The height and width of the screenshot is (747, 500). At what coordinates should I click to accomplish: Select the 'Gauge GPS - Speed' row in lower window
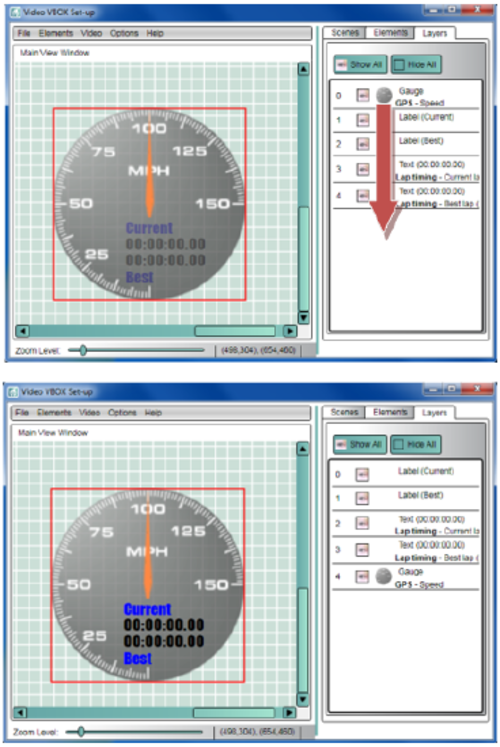tap(406, 577)
